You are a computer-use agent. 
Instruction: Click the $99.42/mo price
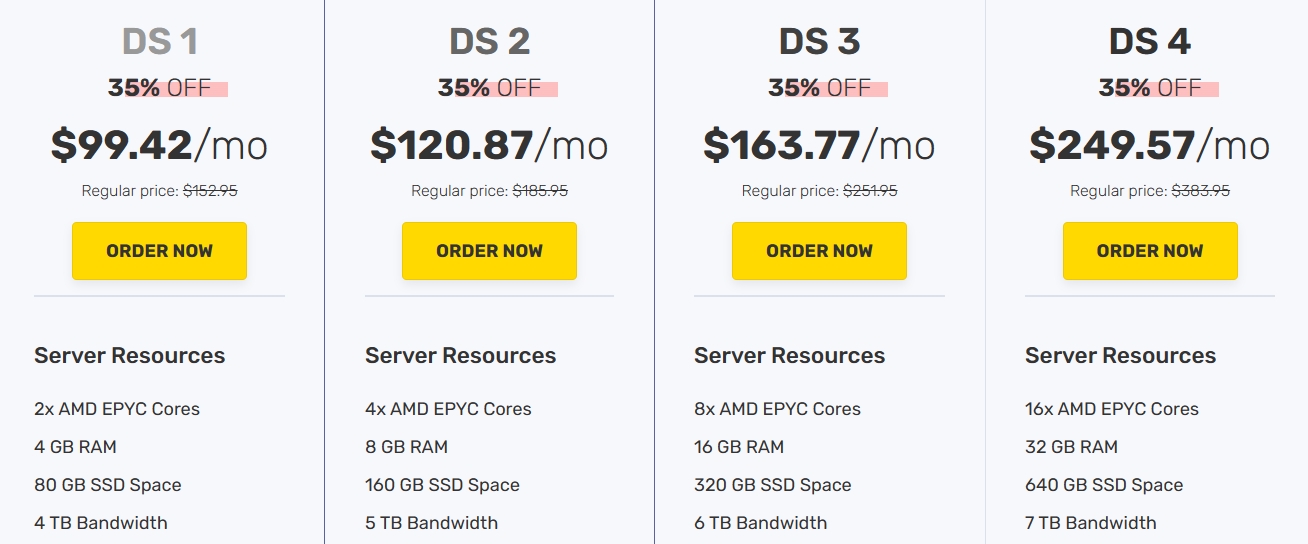[x=159, y=145]
